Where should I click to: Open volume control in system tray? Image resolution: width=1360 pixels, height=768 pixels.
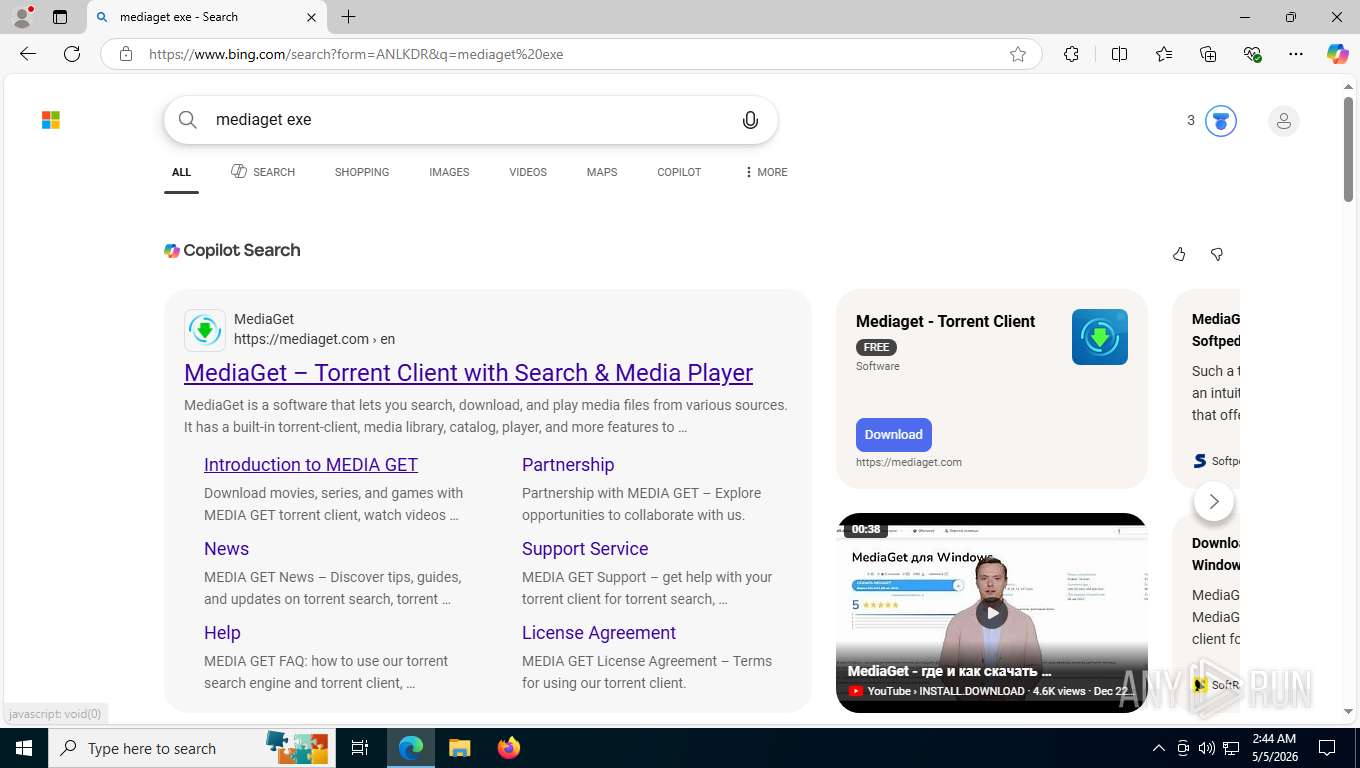point(1207,748)
